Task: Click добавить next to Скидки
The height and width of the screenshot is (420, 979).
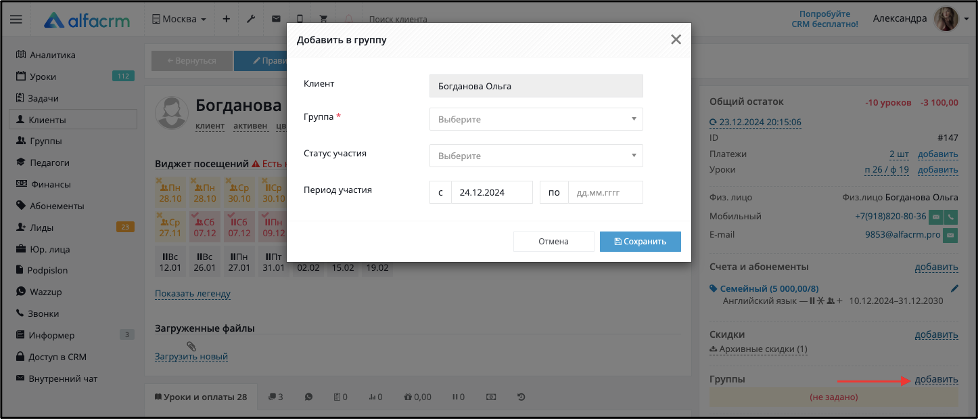Action: pos(937,335)
